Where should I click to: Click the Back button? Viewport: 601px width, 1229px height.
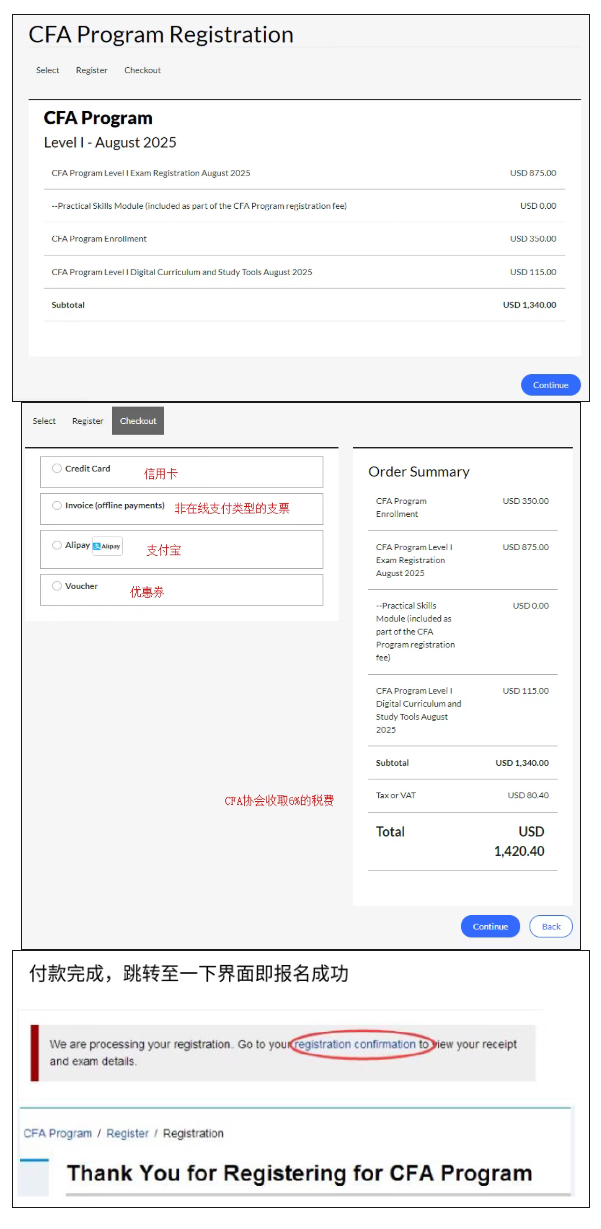tap(551, 926)
